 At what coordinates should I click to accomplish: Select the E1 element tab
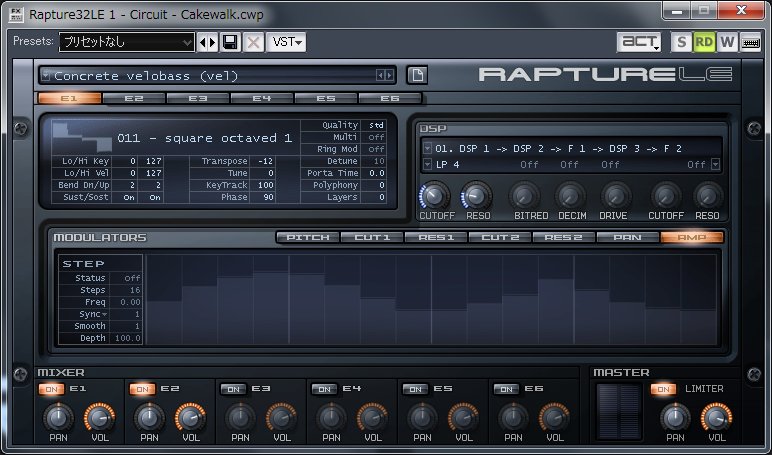point(69,98)
